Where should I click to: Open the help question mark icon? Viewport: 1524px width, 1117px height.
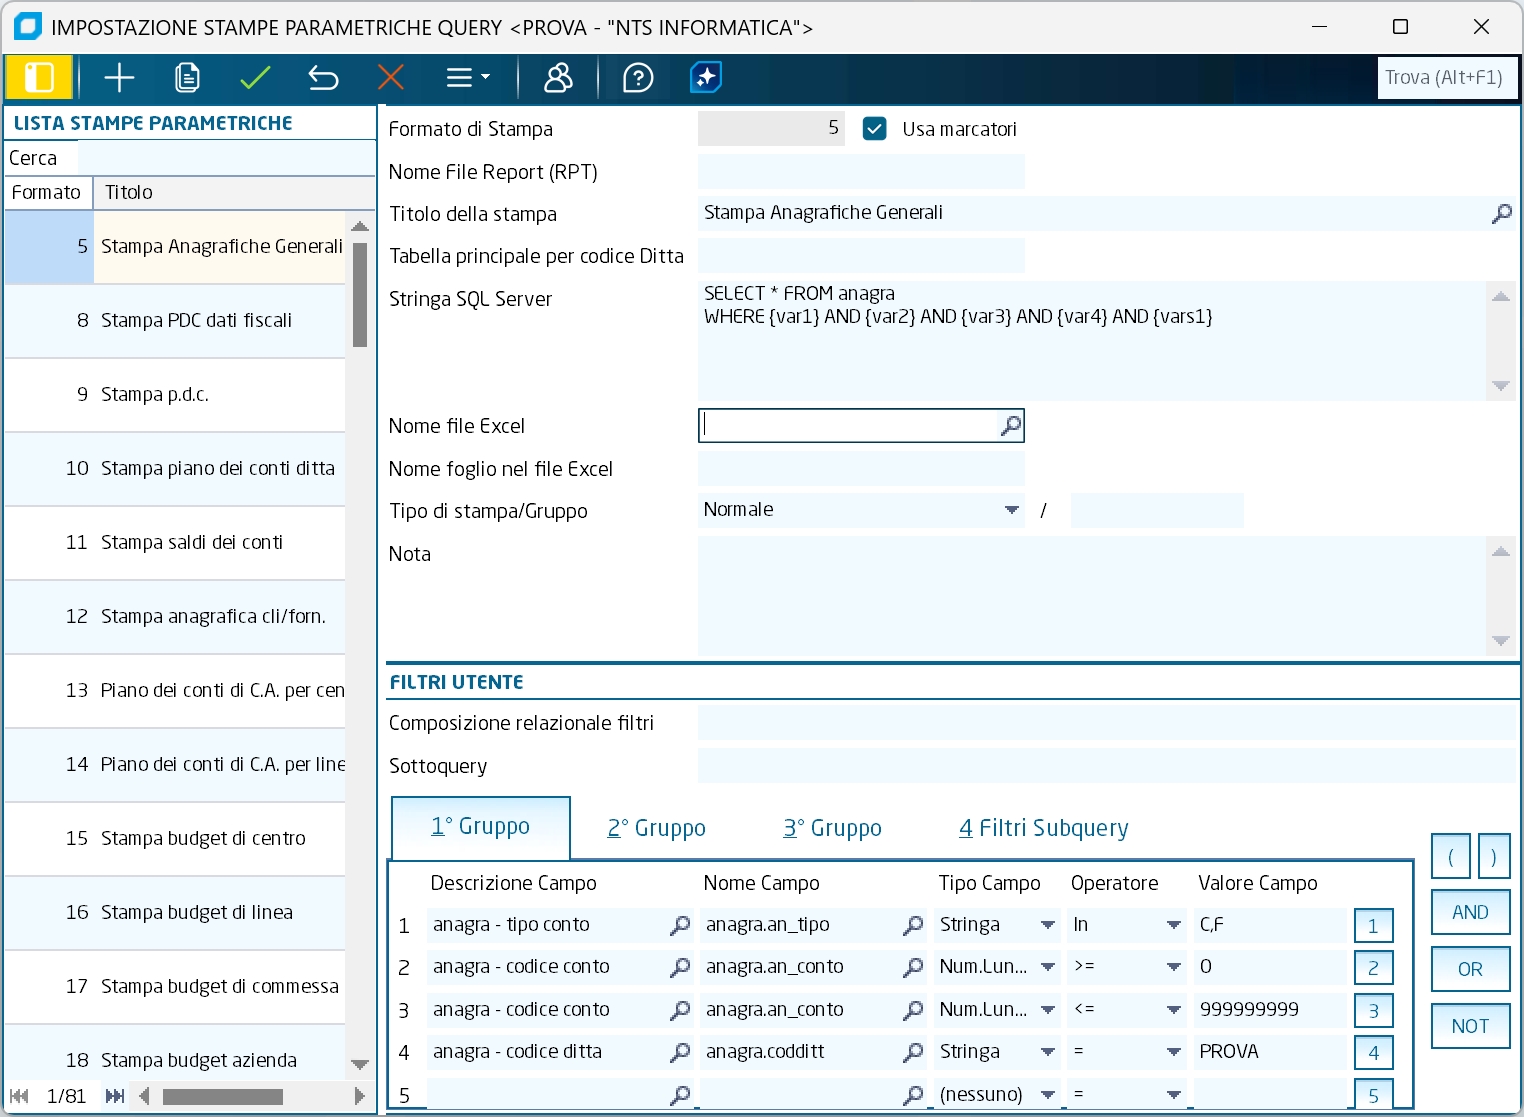click(638, 78)
